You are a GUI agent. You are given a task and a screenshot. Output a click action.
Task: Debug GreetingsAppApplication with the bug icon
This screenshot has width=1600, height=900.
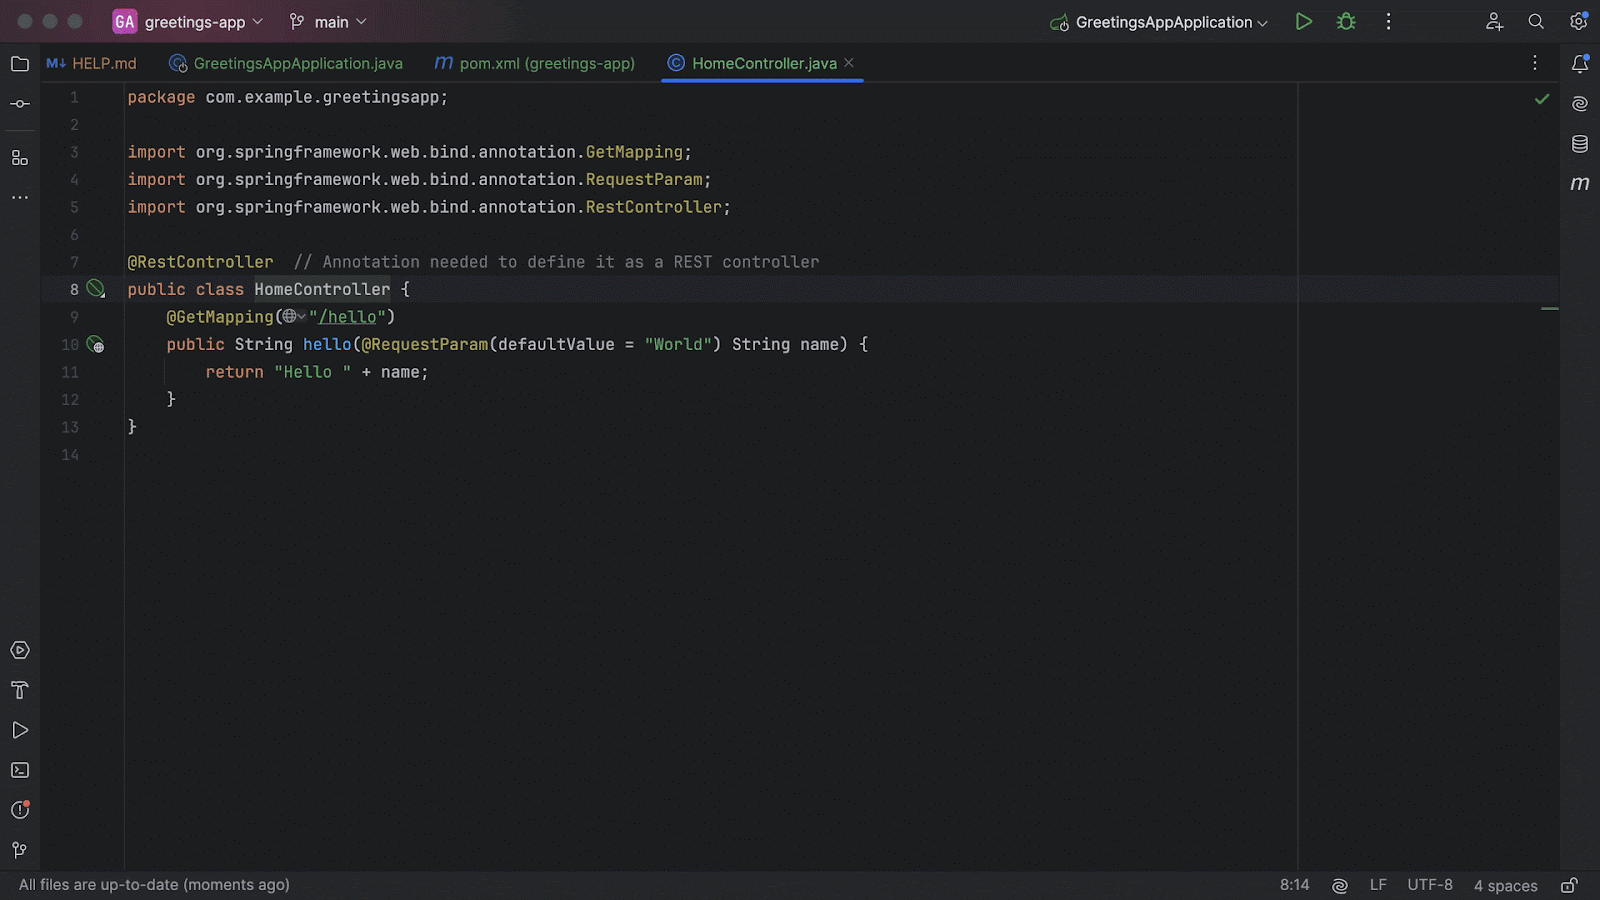click(x=1346, y=22)
